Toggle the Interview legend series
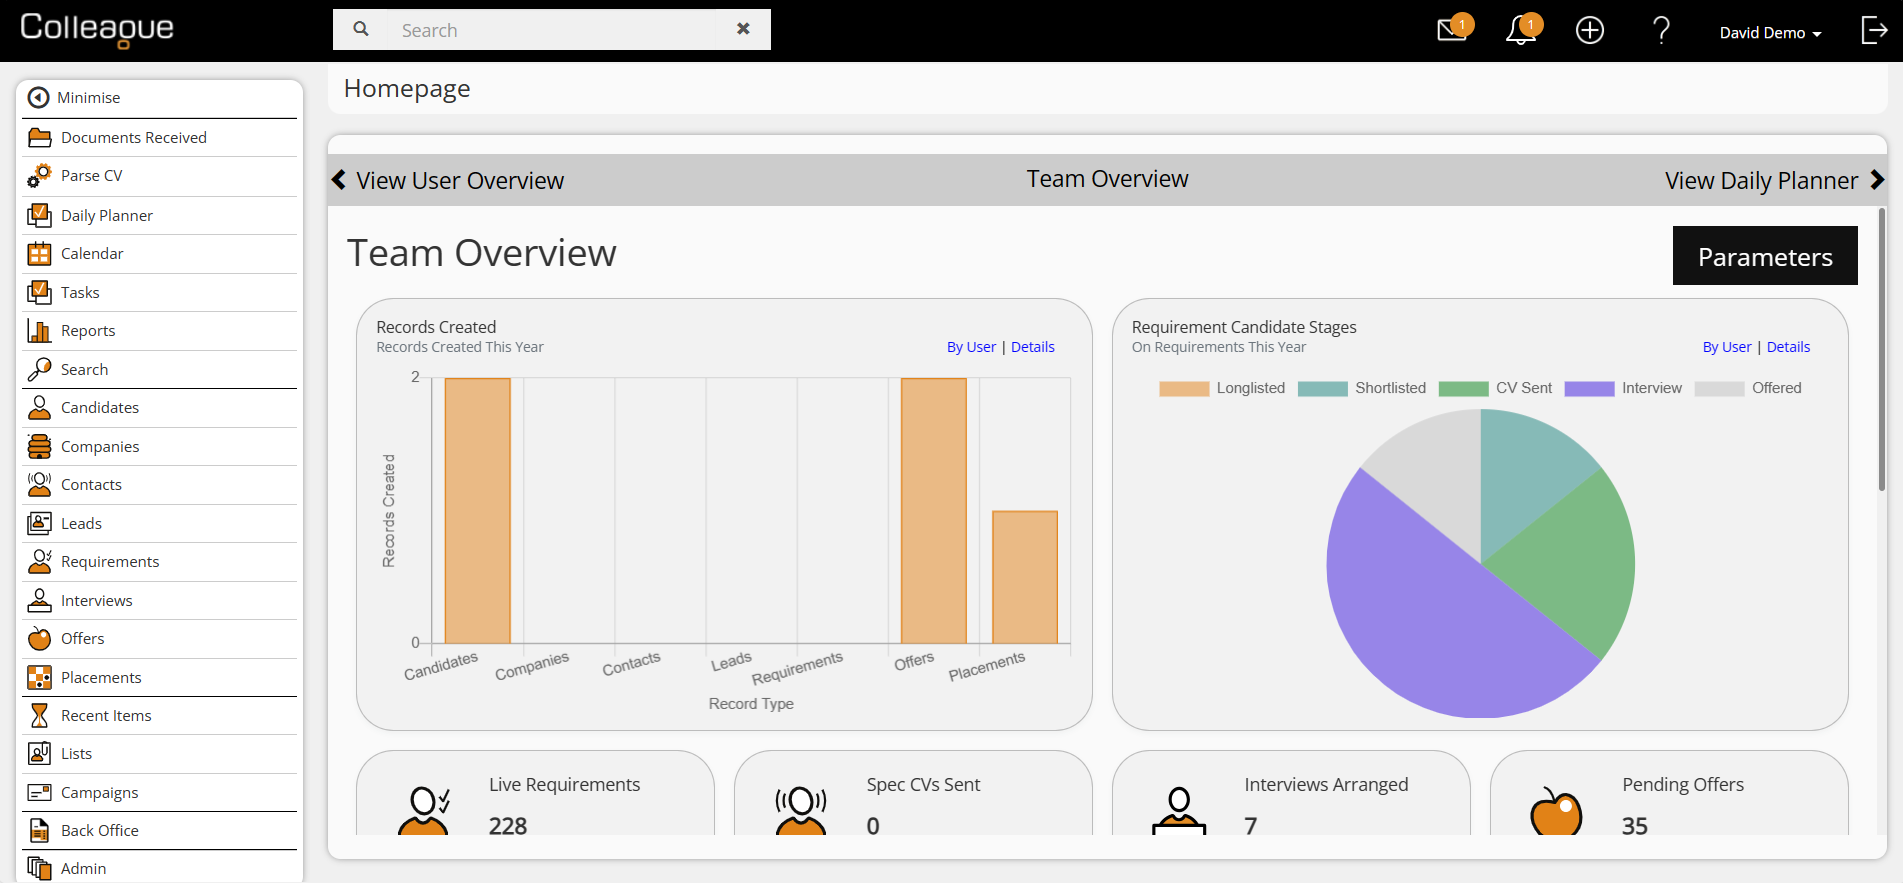 [1623, 388]
